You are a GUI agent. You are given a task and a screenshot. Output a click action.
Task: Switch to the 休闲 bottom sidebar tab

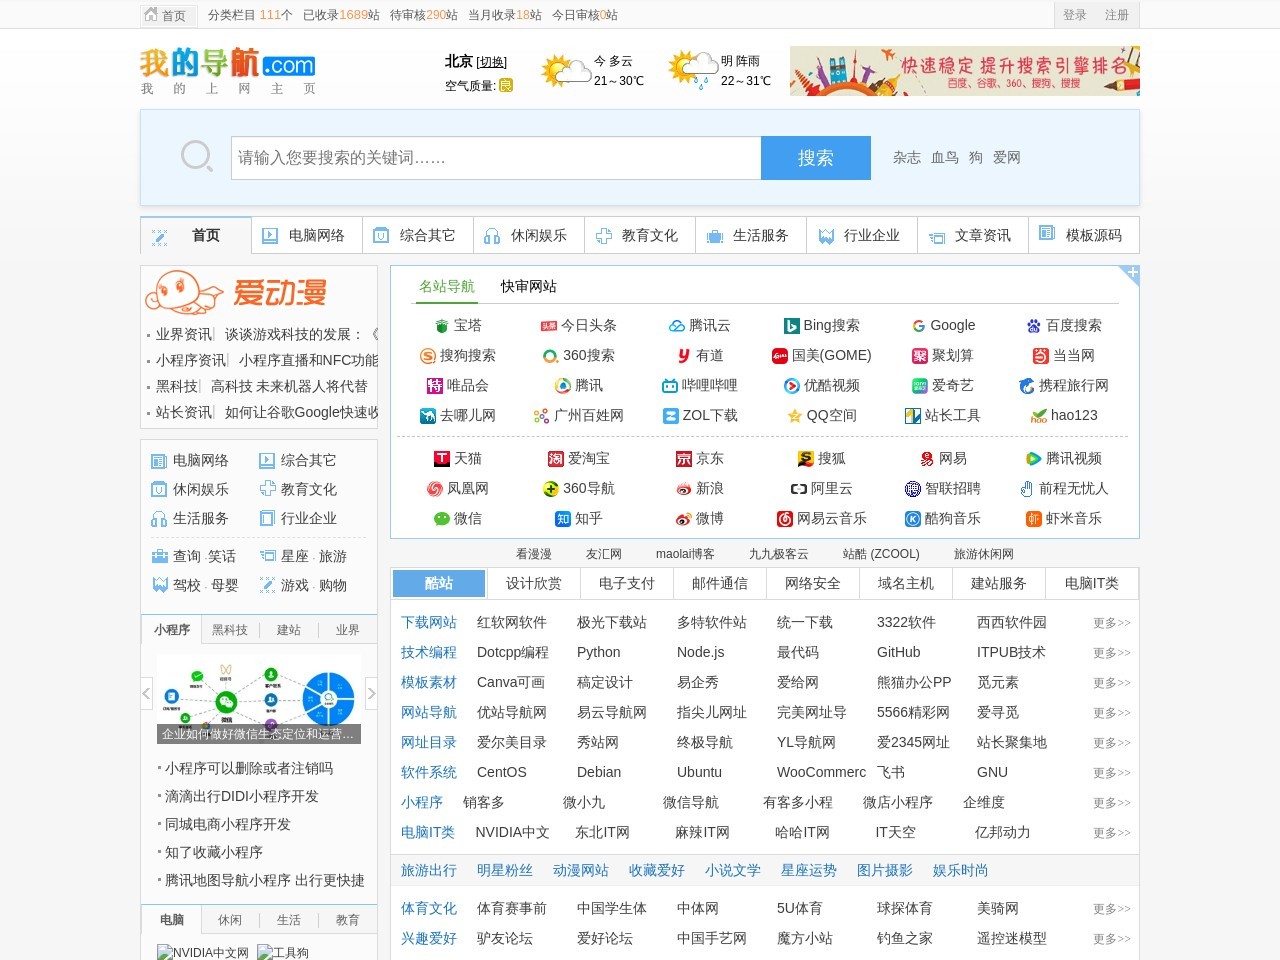(230, 920)
